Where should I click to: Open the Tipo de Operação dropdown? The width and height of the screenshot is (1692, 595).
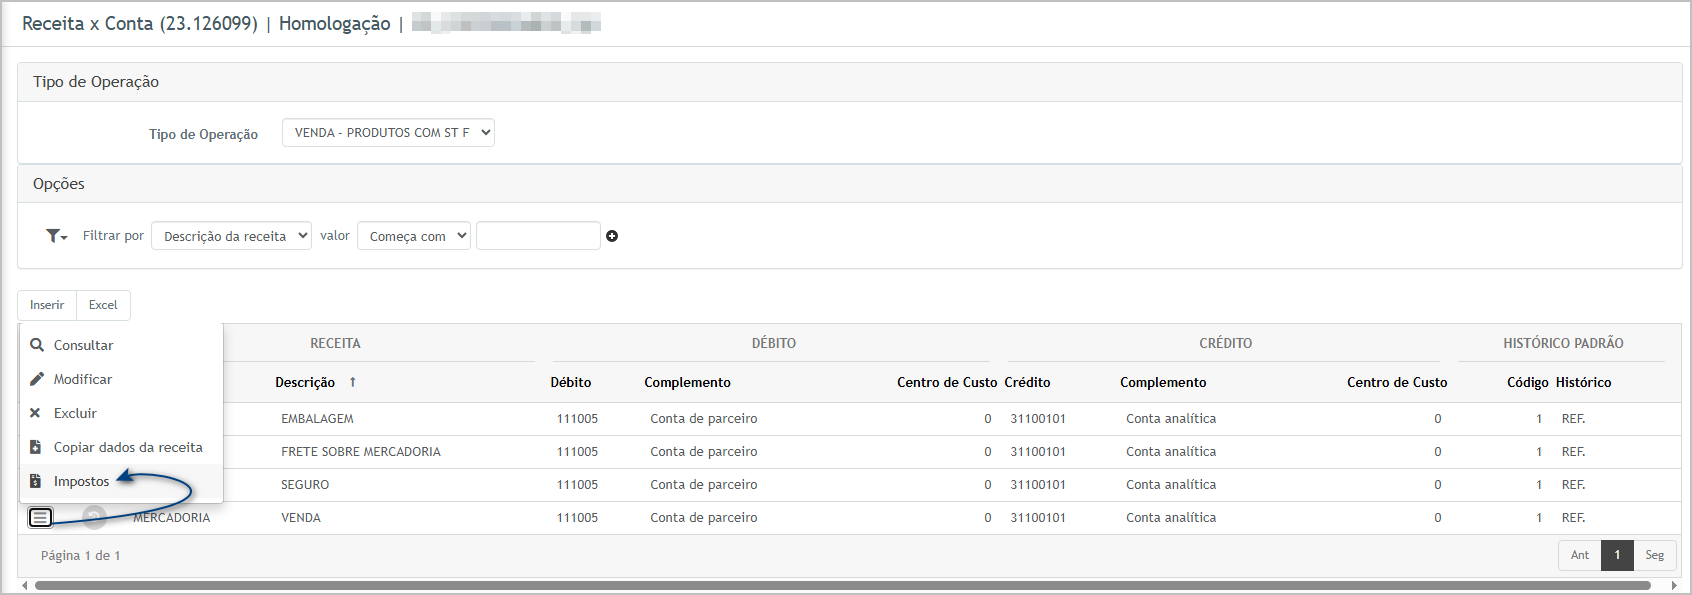(388, 133)
